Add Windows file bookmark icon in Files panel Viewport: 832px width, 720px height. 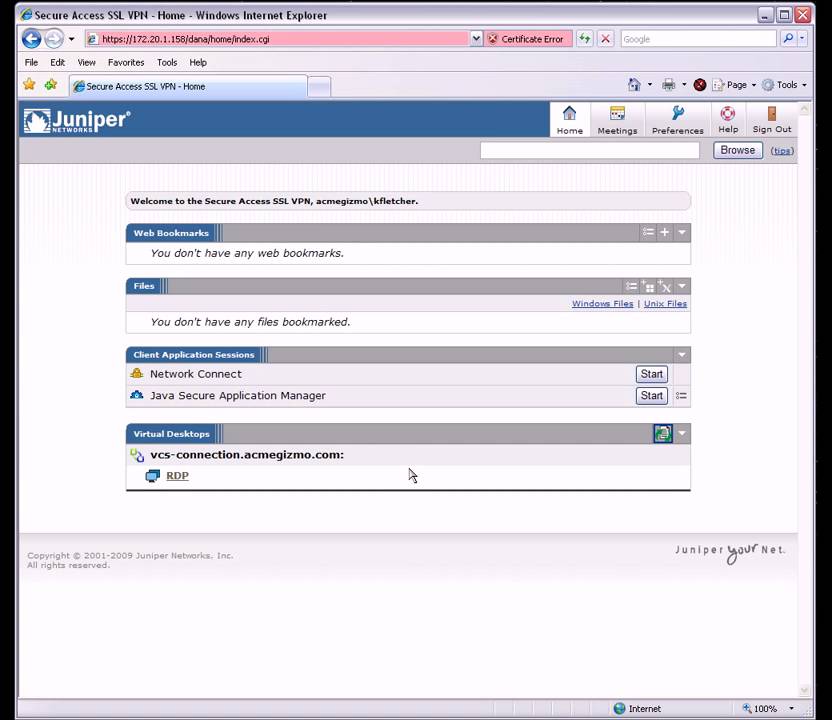[x=647, y=287]
